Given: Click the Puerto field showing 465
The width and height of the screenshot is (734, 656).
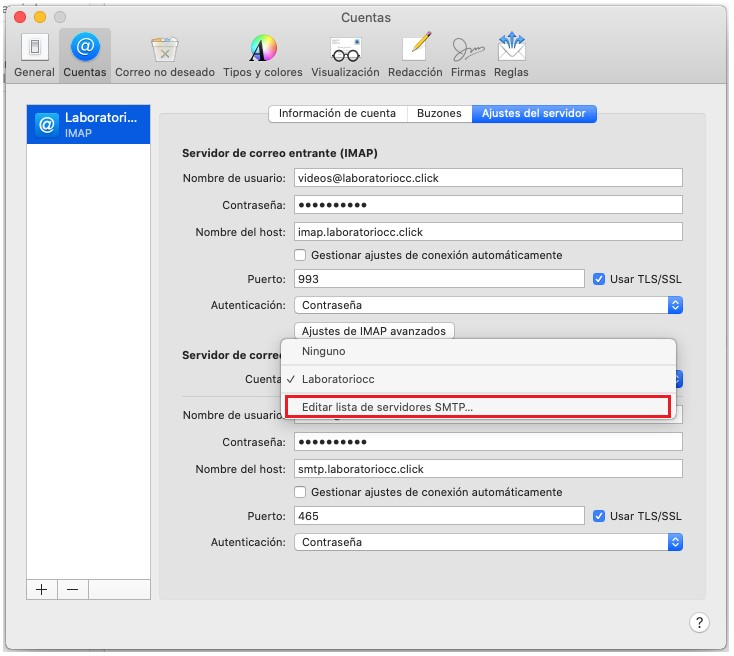Looking at the screenshot, I should coord(439,516).
